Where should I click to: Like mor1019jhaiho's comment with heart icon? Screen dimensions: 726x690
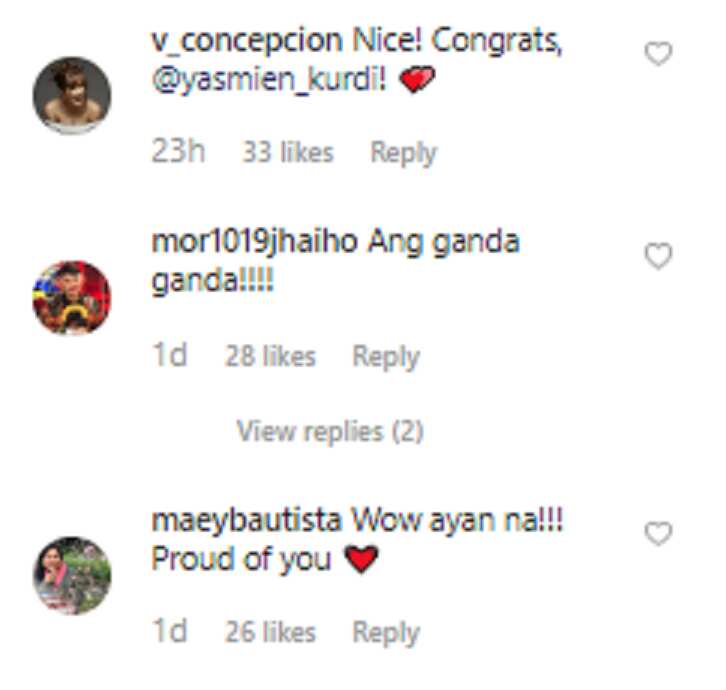[658, 256]
